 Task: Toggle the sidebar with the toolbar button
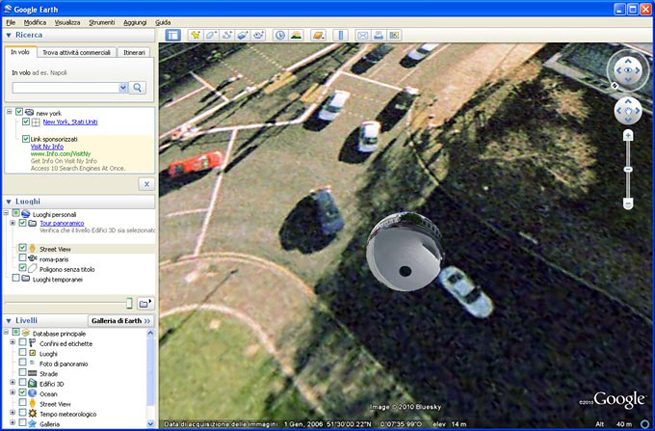click(173, 35)
